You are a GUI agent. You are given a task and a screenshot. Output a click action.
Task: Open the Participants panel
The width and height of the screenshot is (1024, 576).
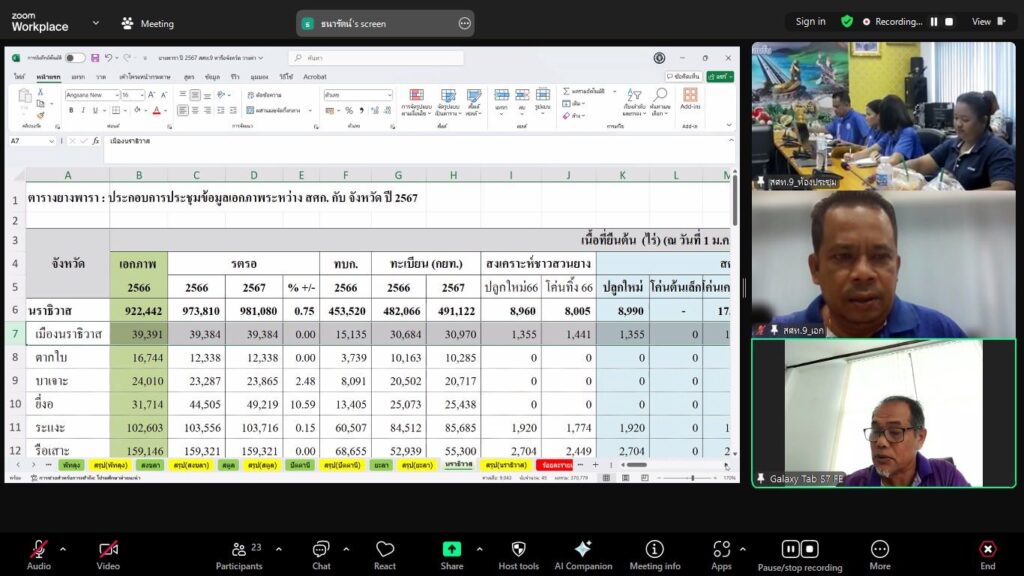click(x=239, y=549)
